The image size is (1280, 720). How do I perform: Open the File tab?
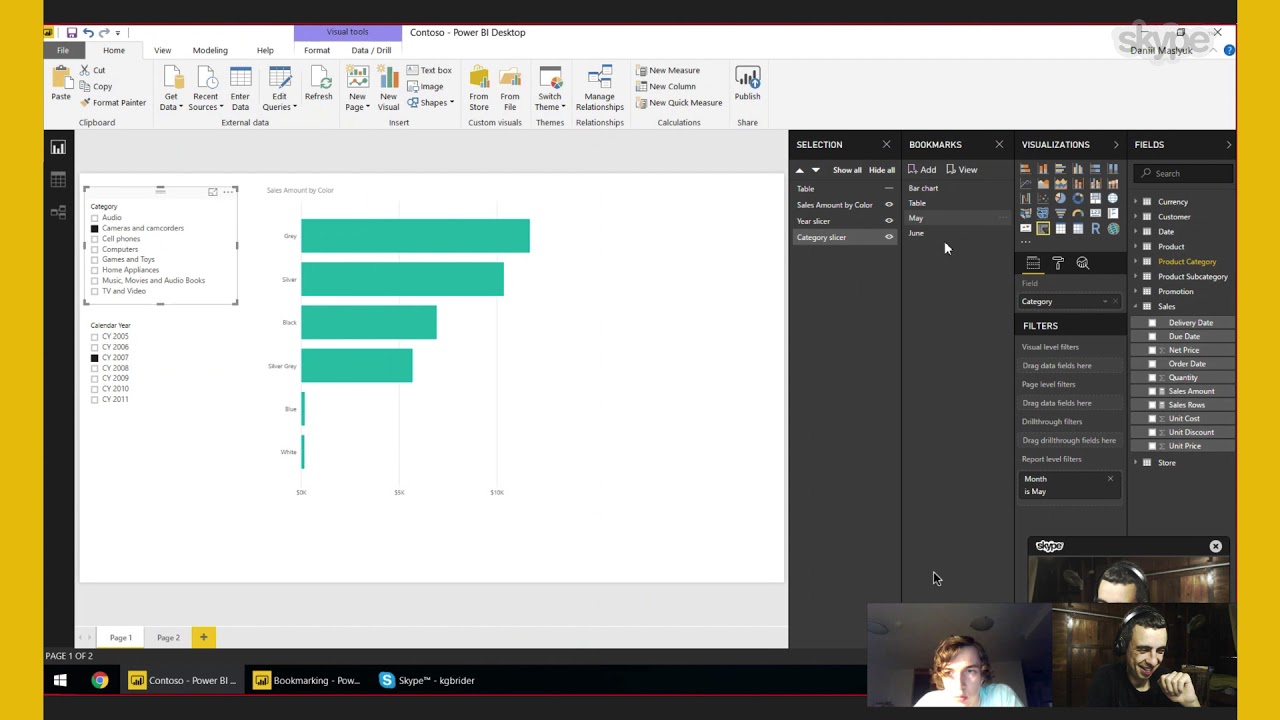click(x=62, y=50)
